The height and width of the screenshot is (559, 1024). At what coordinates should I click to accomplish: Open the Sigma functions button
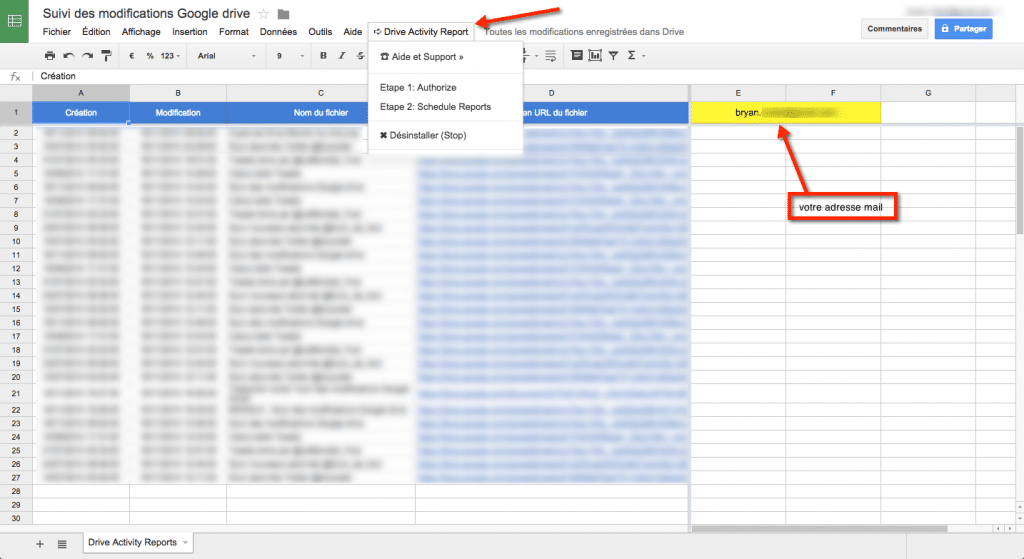632,56
